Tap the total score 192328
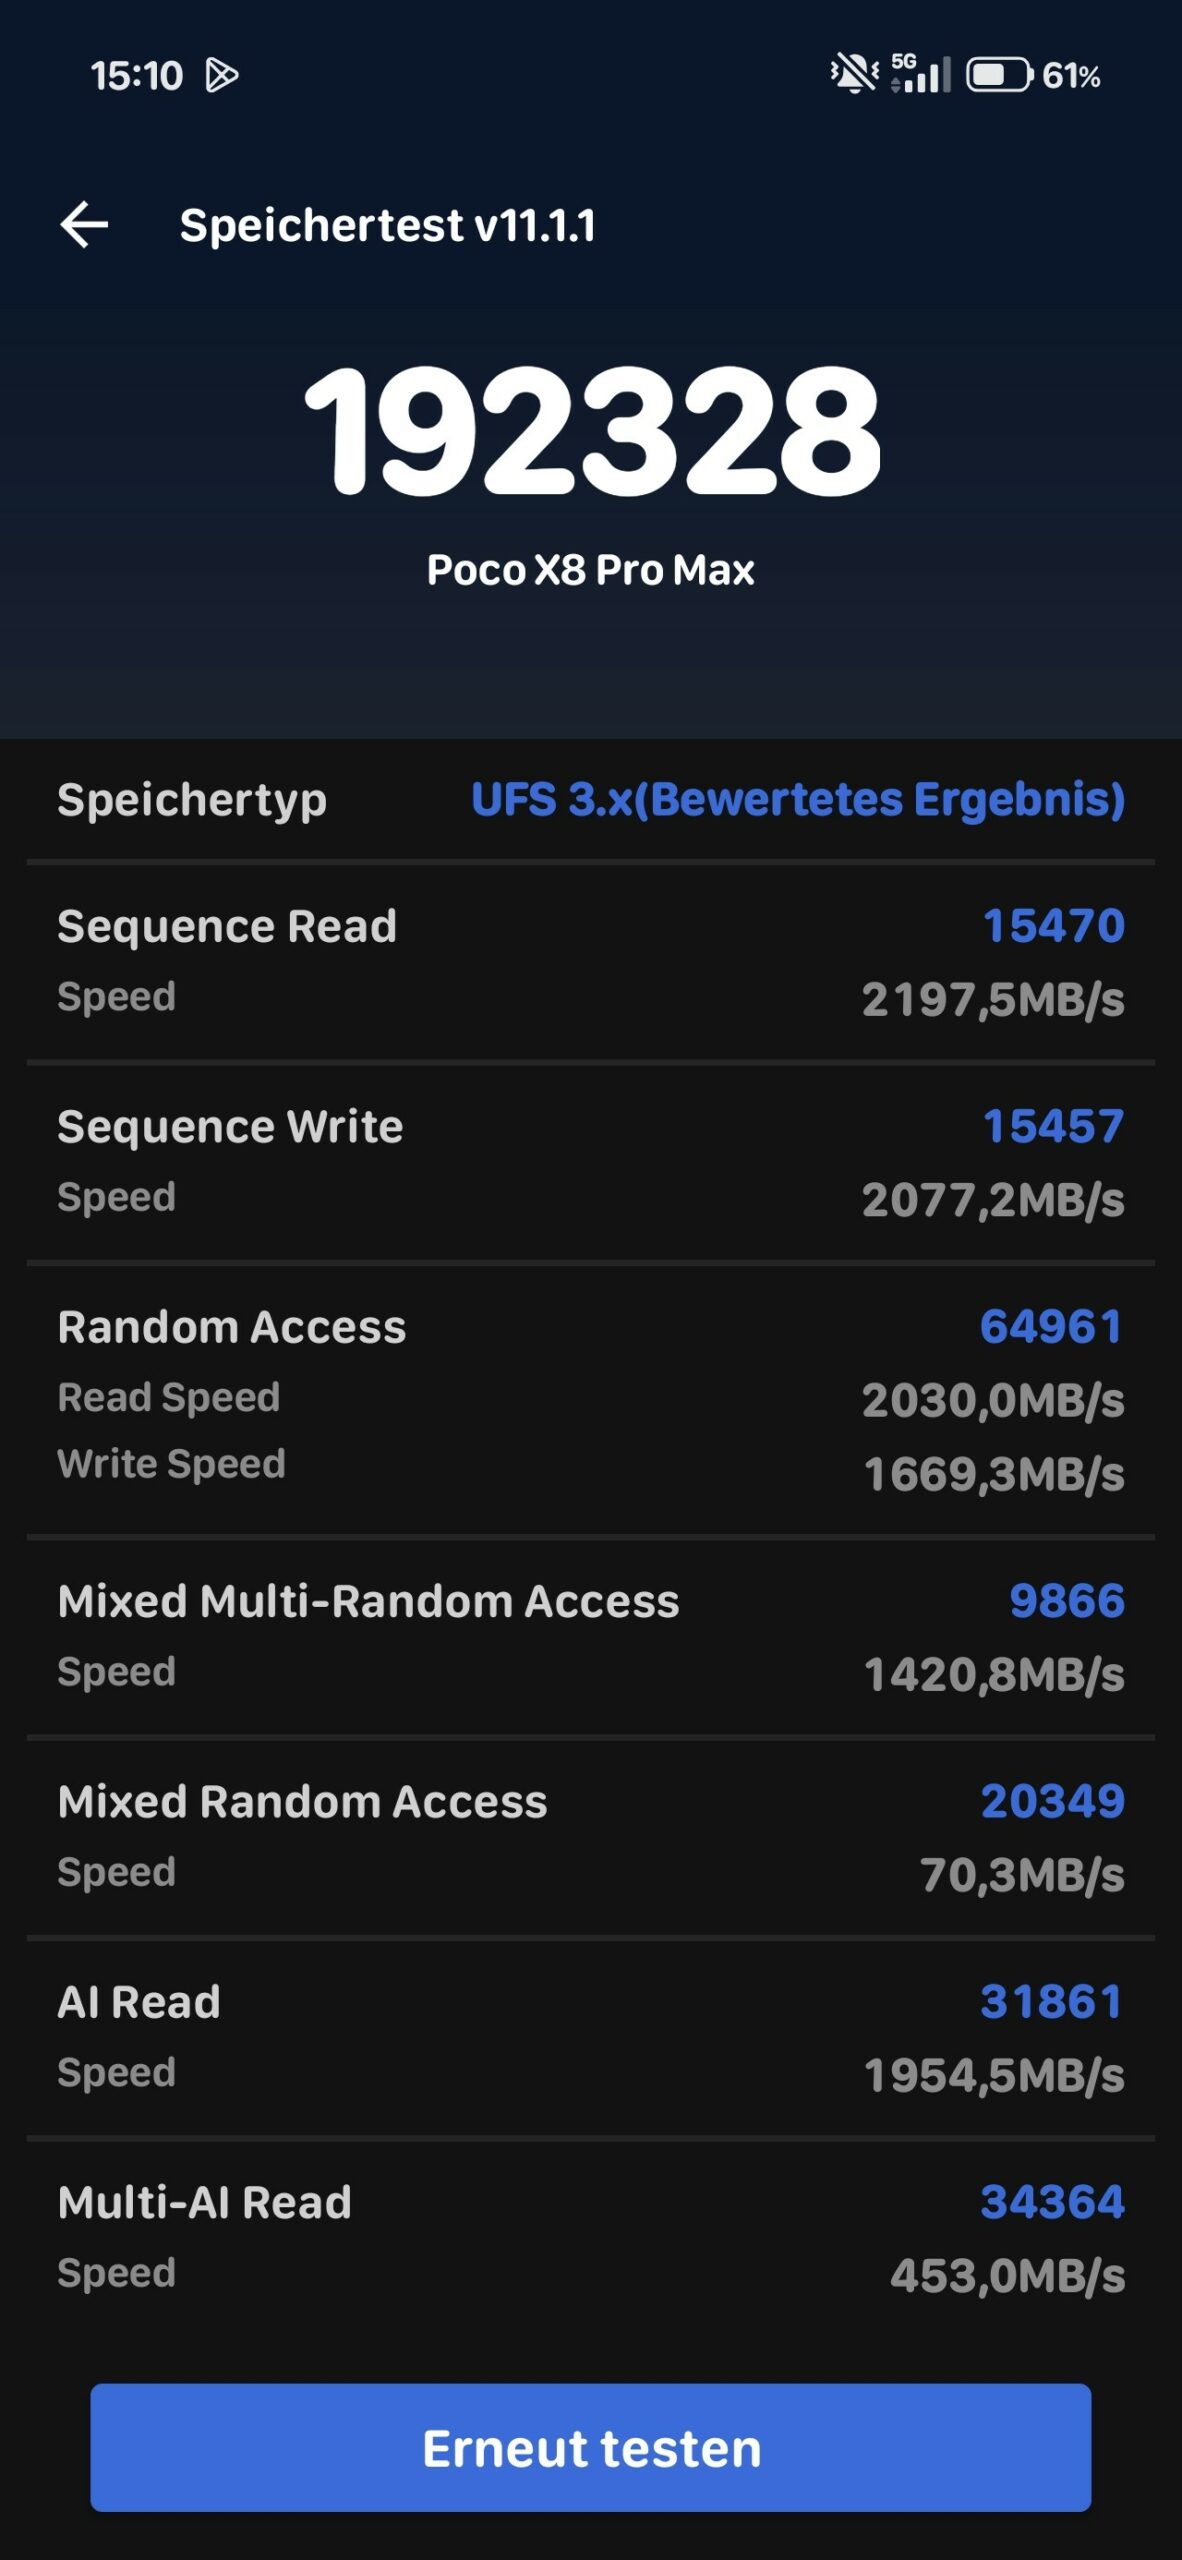This screenshot has height=2560, width=1182. pyautogui.click(x=591, y=431)
